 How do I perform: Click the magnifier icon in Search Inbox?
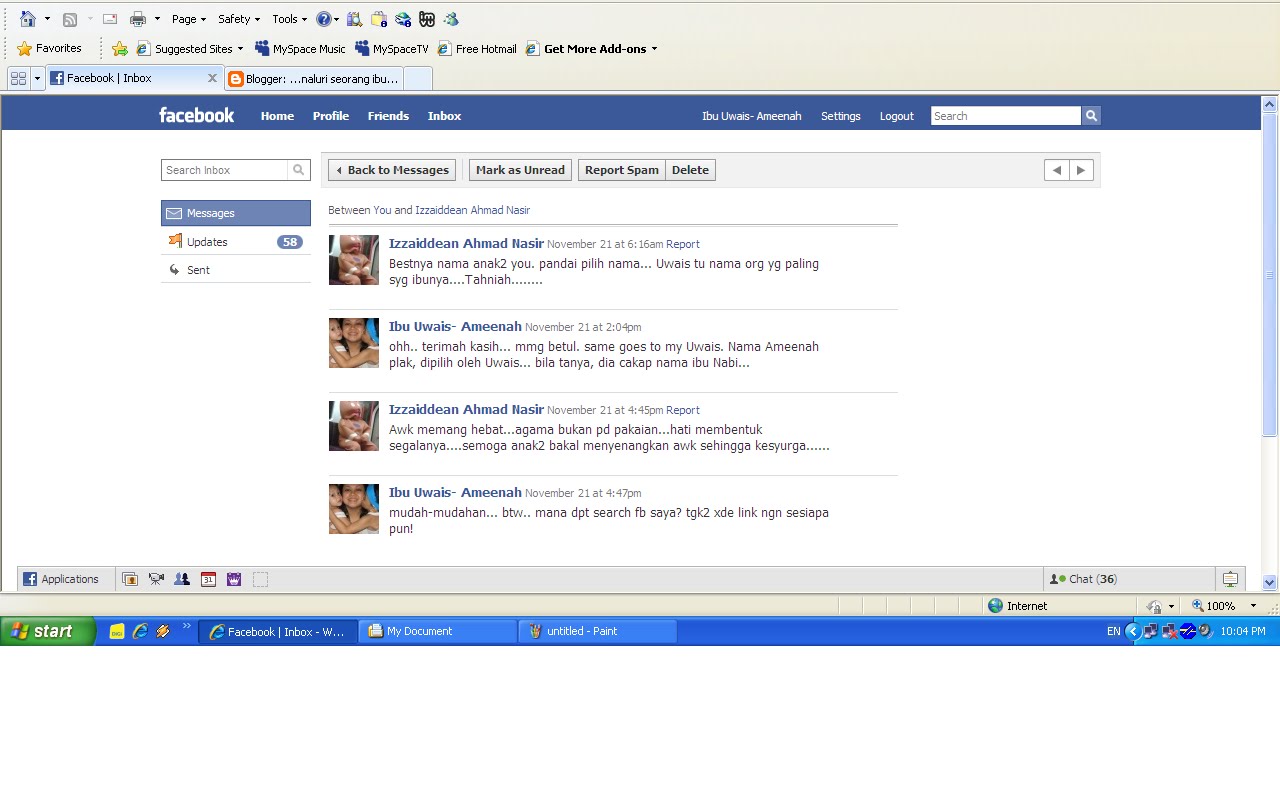[298, 170]
